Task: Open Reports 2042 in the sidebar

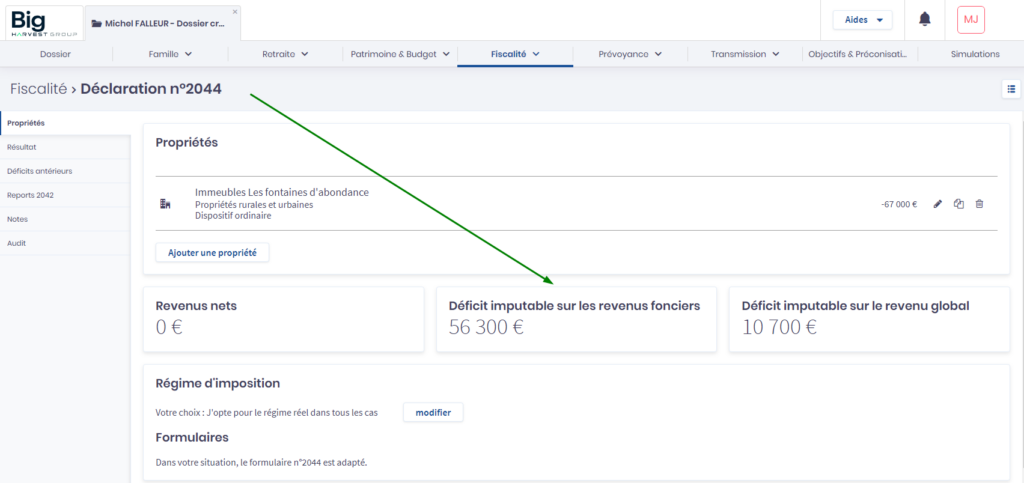Action: pyautogui.click(x=30, y=195)
